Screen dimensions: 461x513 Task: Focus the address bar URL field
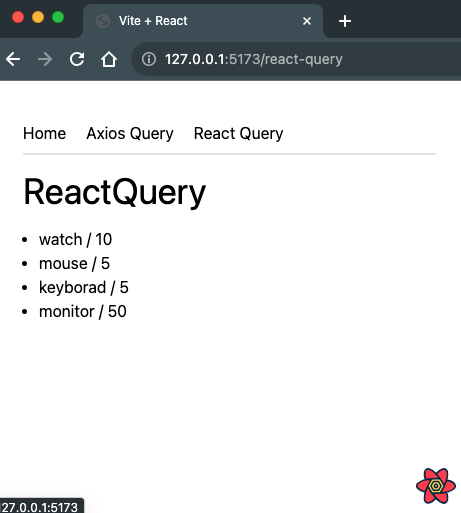pos(296,59)
